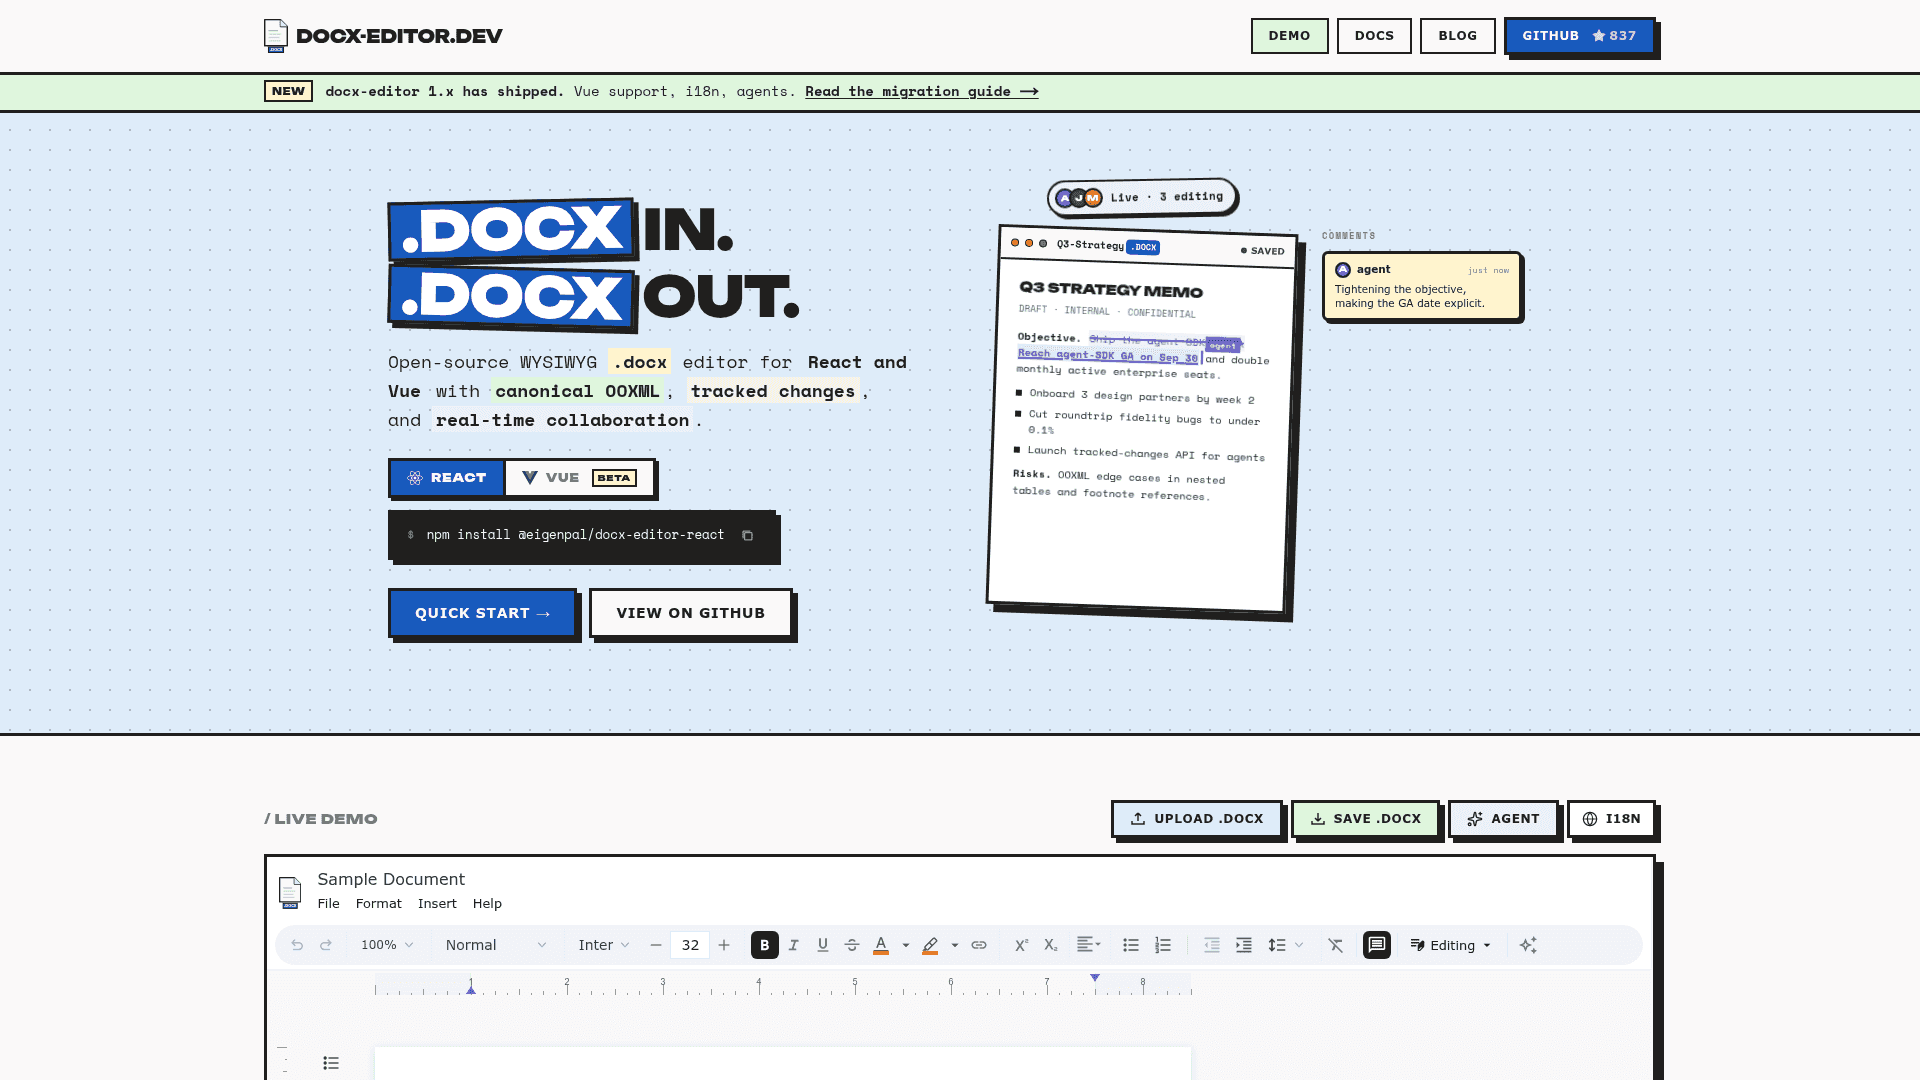This screenshot has width=1920, height=1080.
Task: Click Upload .DOCX button
Action: pos(1196,819)
